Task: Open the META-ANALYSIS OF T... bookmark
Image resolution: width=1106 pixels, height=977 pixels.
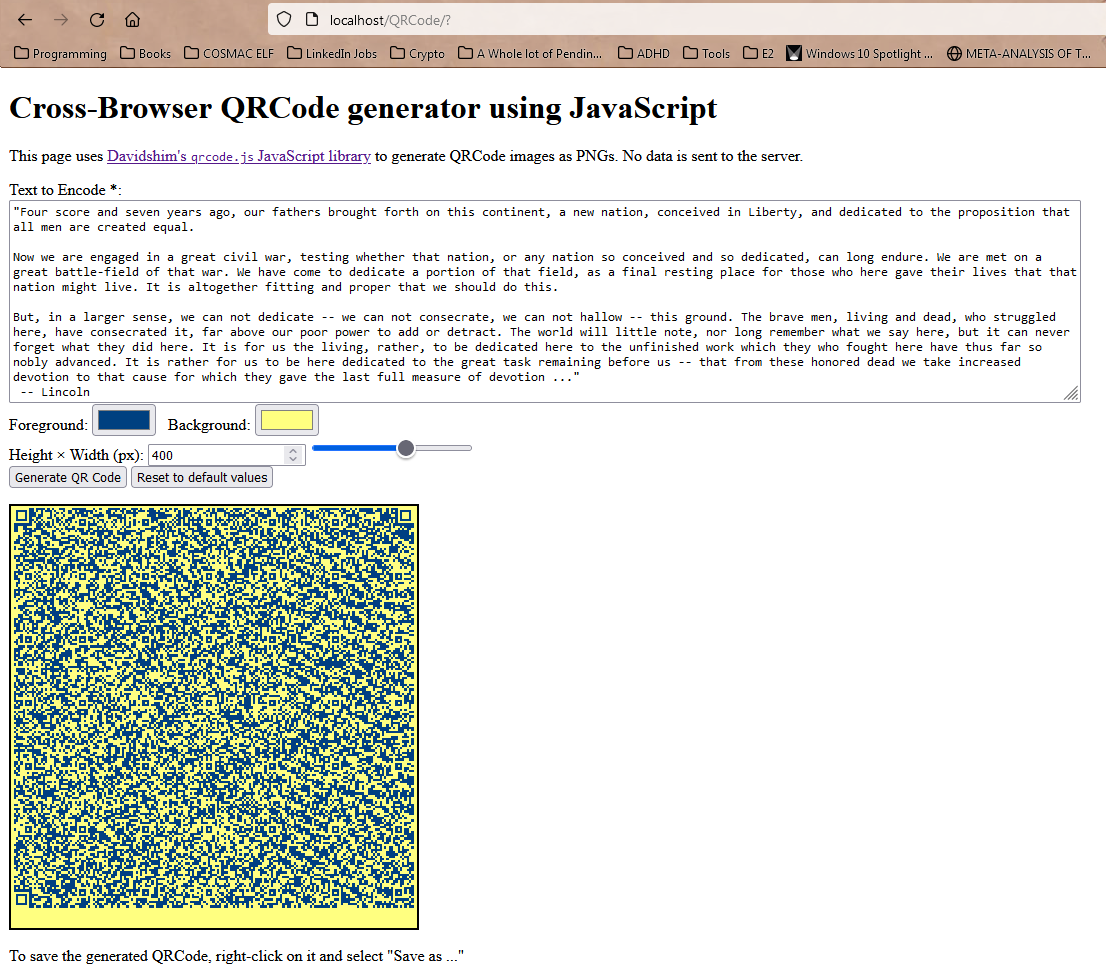Action: point(1019,54)
